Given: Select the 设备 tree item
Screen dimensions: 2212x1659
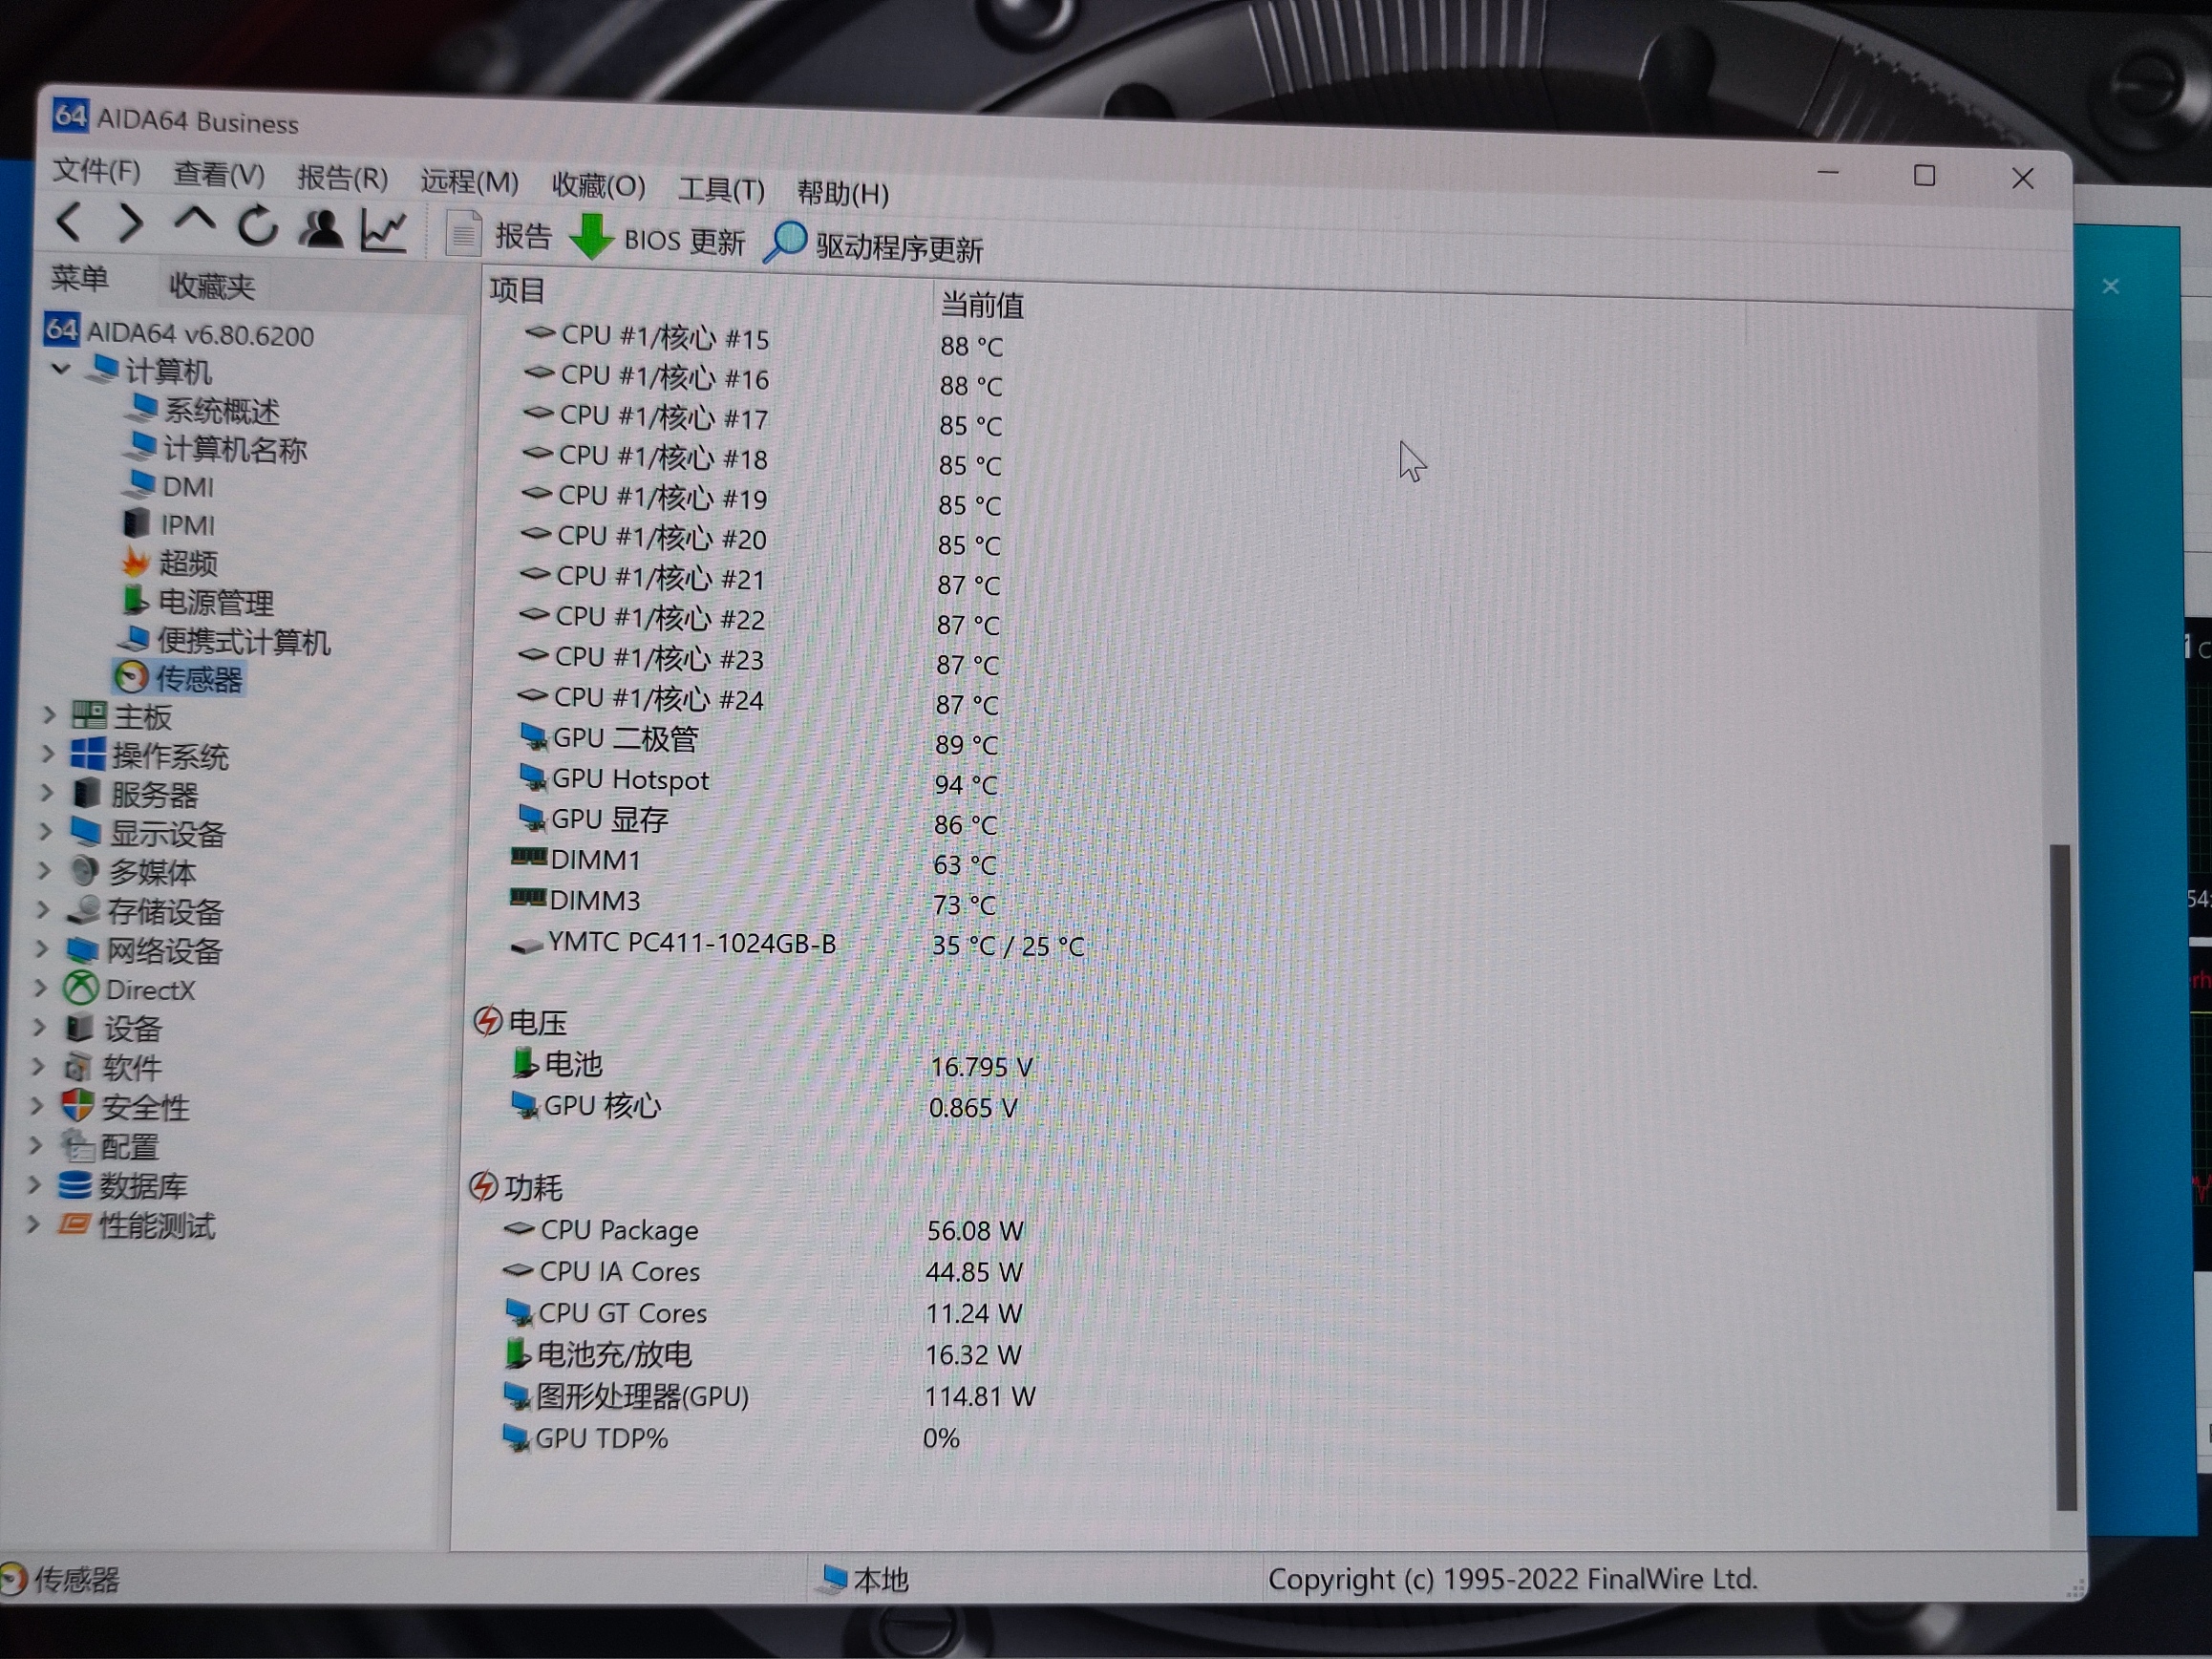Looking at the screenshot, I should (x=113, y=1028).
